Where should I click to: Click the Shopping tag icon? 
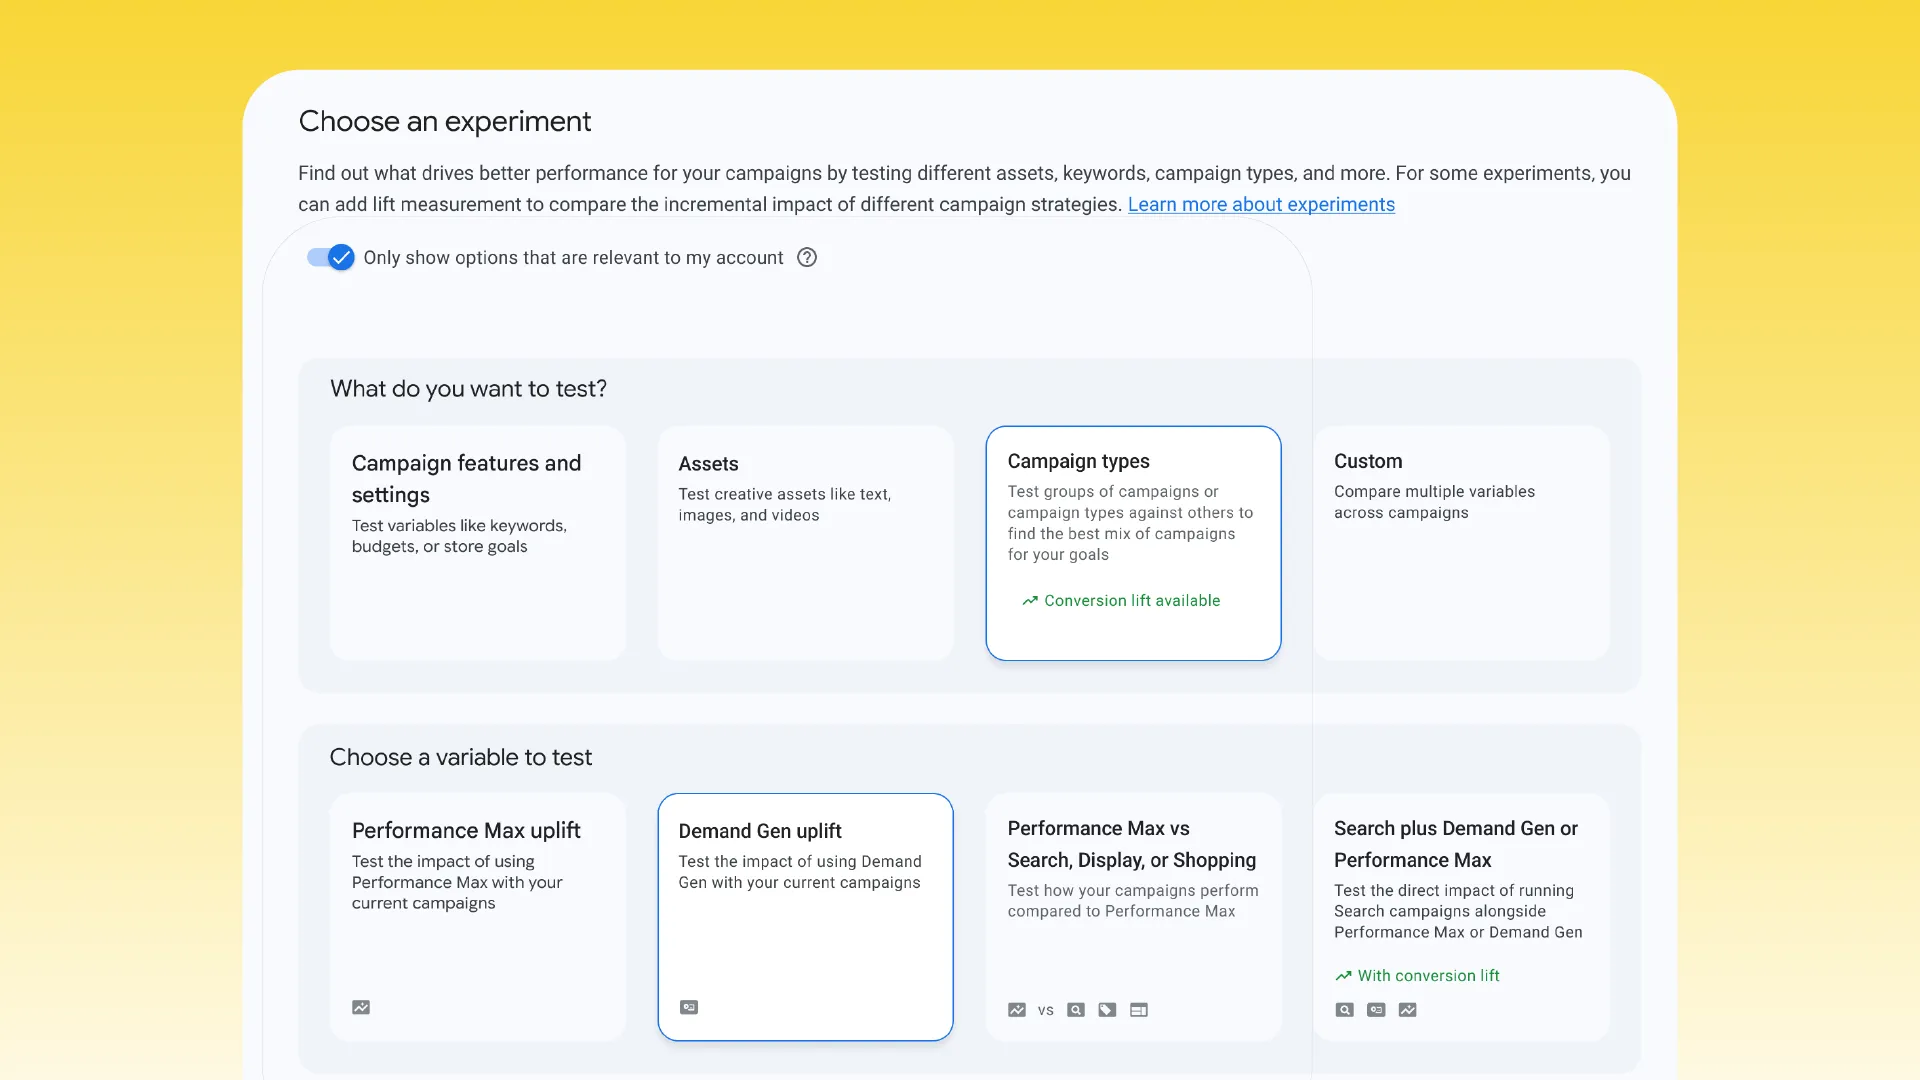click(1107, 1010)
